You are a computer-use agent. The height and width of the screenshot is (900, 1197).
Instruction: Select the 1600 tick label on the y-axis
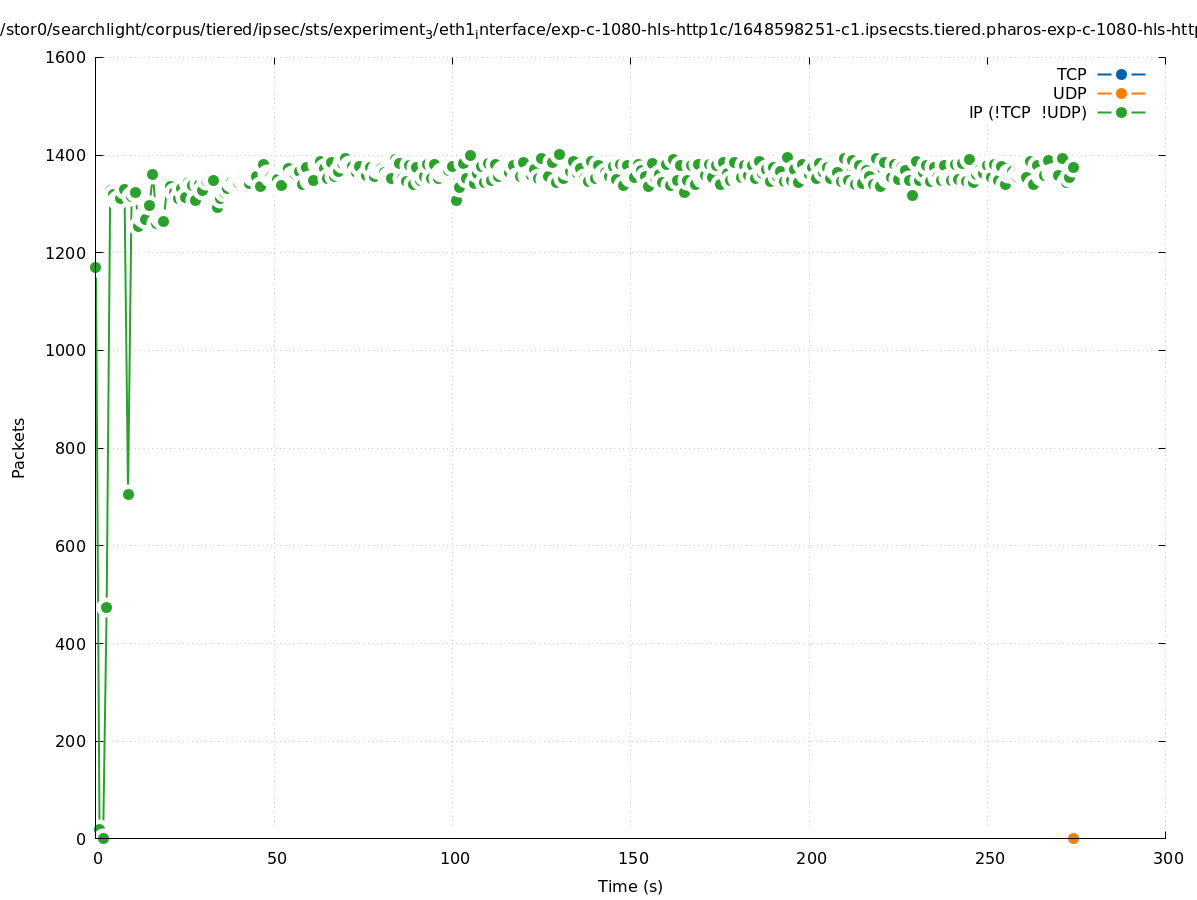pyautogui.click(x=66, y=57)
